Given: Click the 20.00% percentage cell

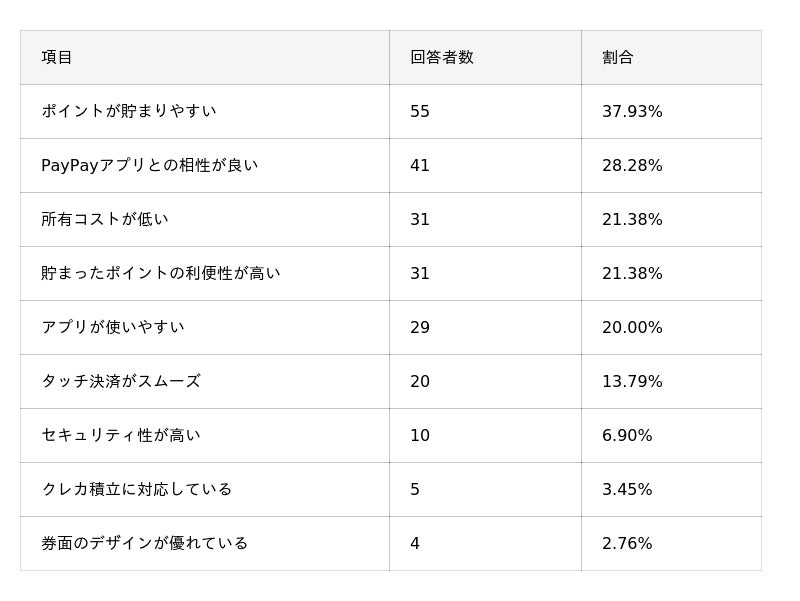Looking at the screenshot, I should coord(632,327).
